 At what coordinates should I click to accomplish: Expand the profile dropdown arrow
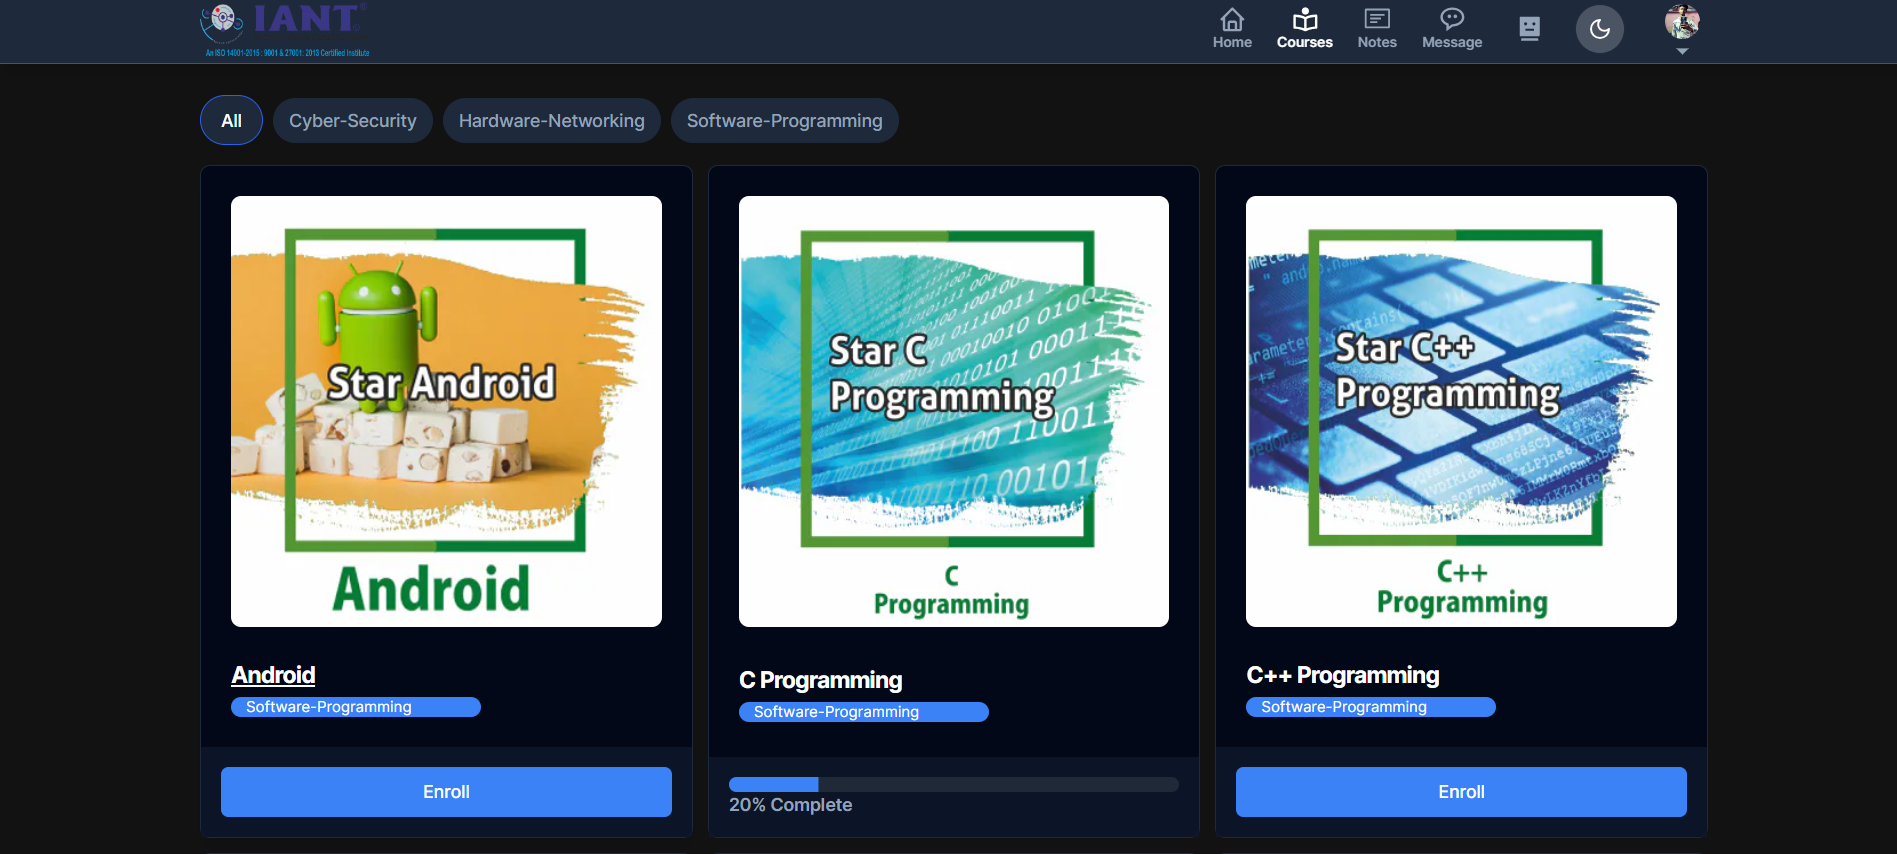pos(1682,51)
